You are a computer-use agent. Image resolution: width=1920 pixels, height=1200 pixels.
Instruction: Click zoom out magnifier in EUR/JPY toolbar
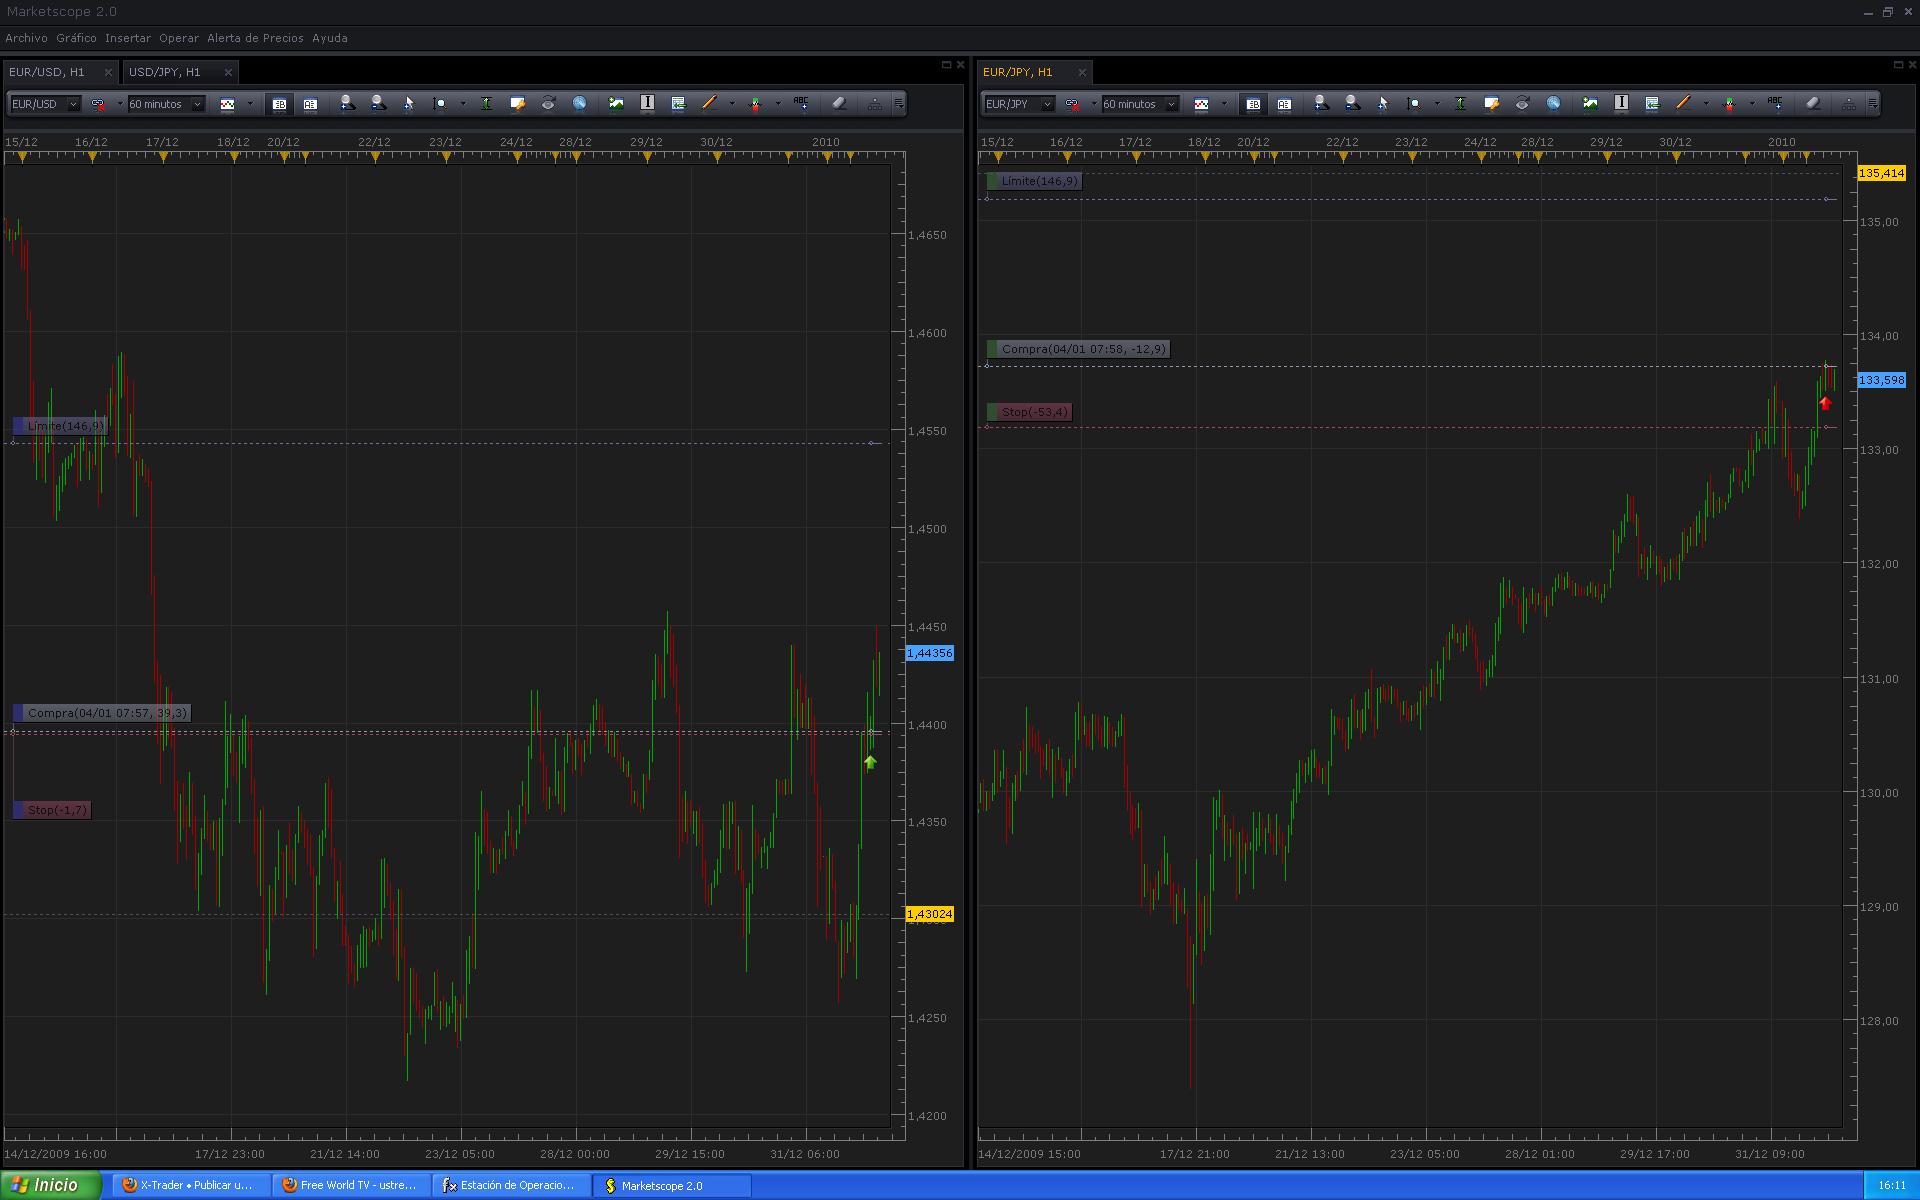pos(1352,103)
